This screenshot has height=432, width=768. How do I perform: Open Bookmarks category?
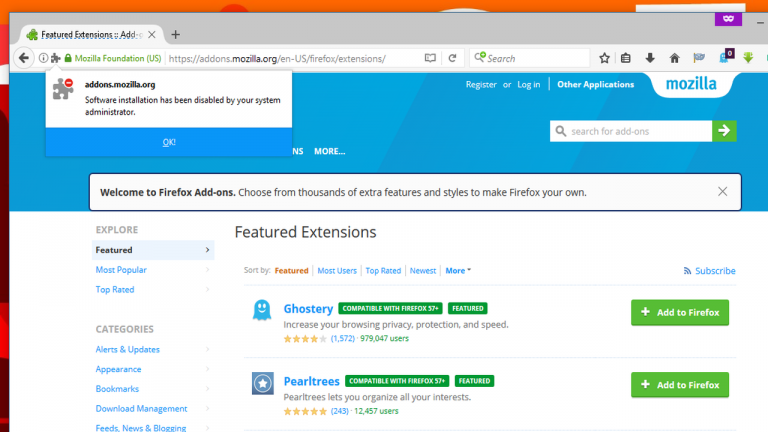pyautogui.click(x=117, y=388)
